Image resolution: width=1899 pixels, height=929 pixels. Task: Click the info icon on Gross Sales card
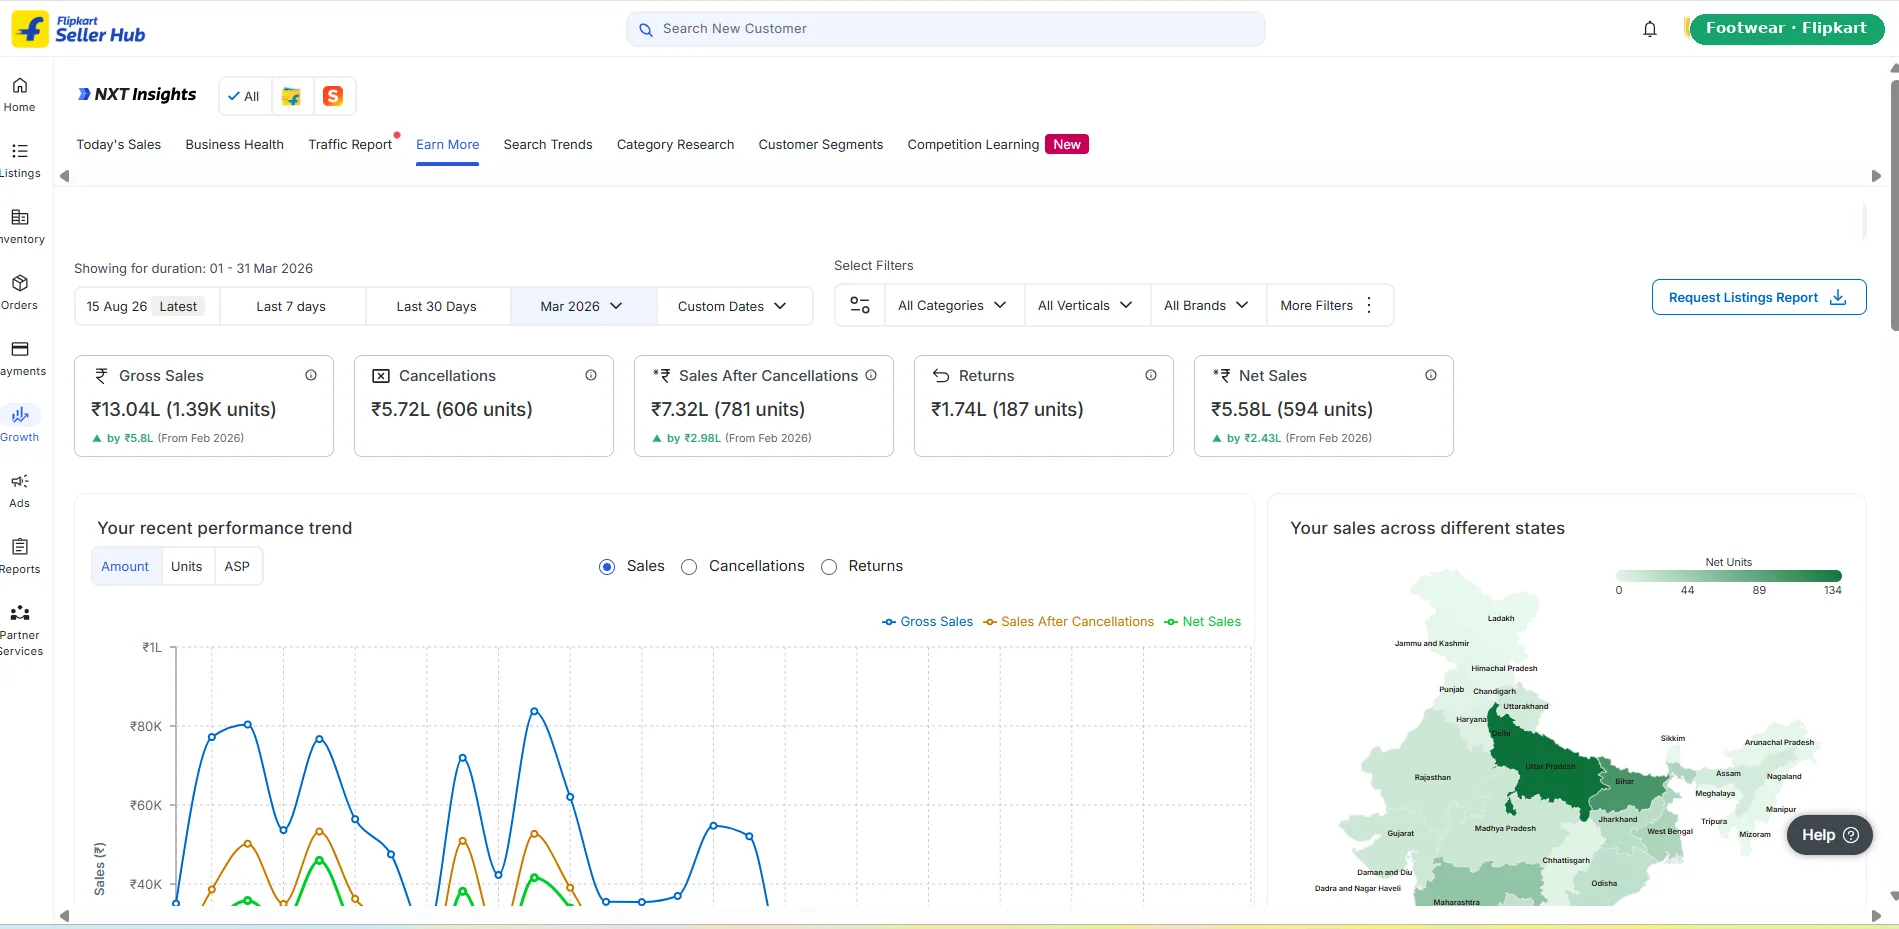[x=311, y=375]
